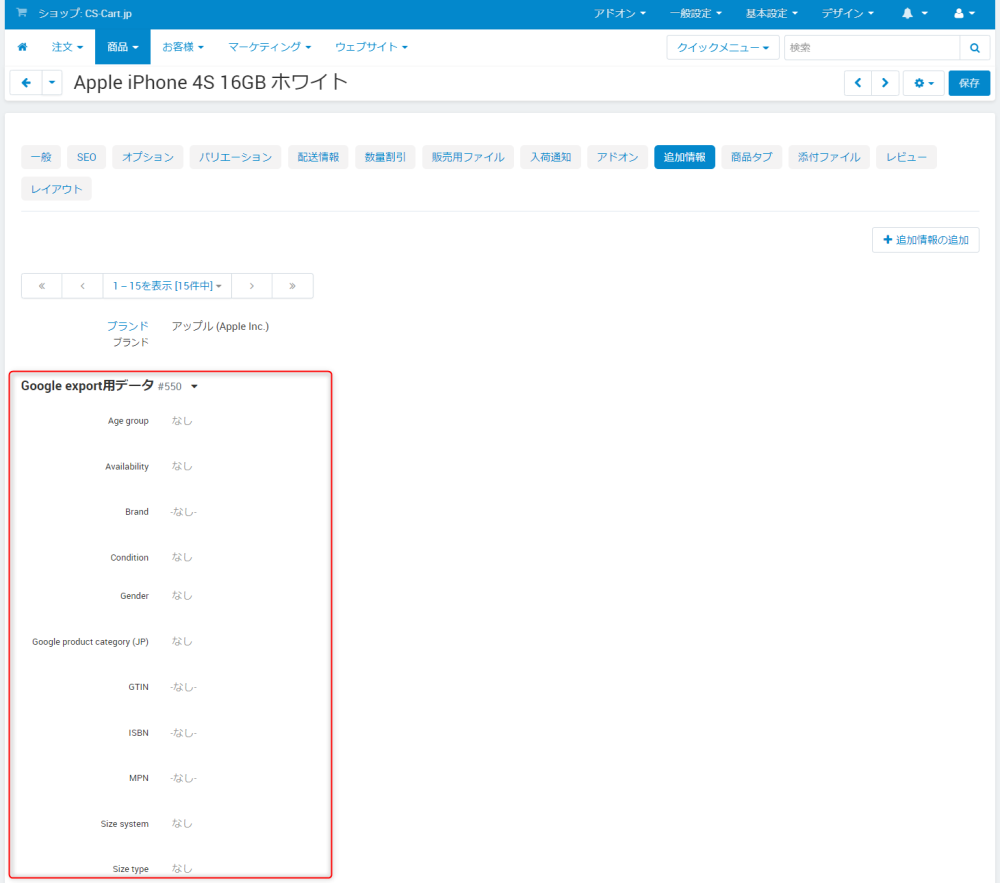Open the notifications bell menu
This screenshot has width=1000, height=883.
[914, 13]
